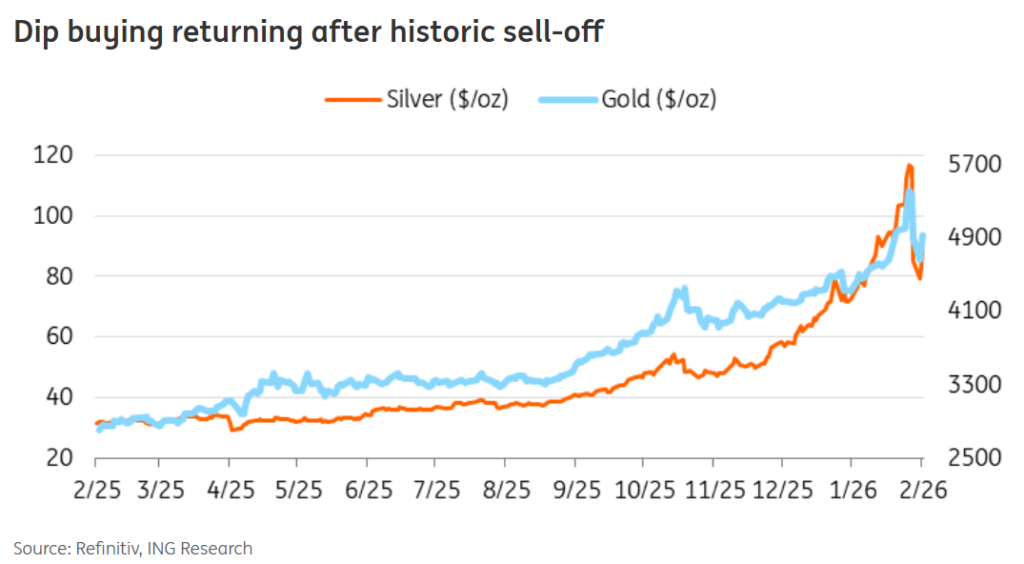1024x564 pixels.
Task: Click the 2/25 x-axis date label
Action: [x=96, y=491]
